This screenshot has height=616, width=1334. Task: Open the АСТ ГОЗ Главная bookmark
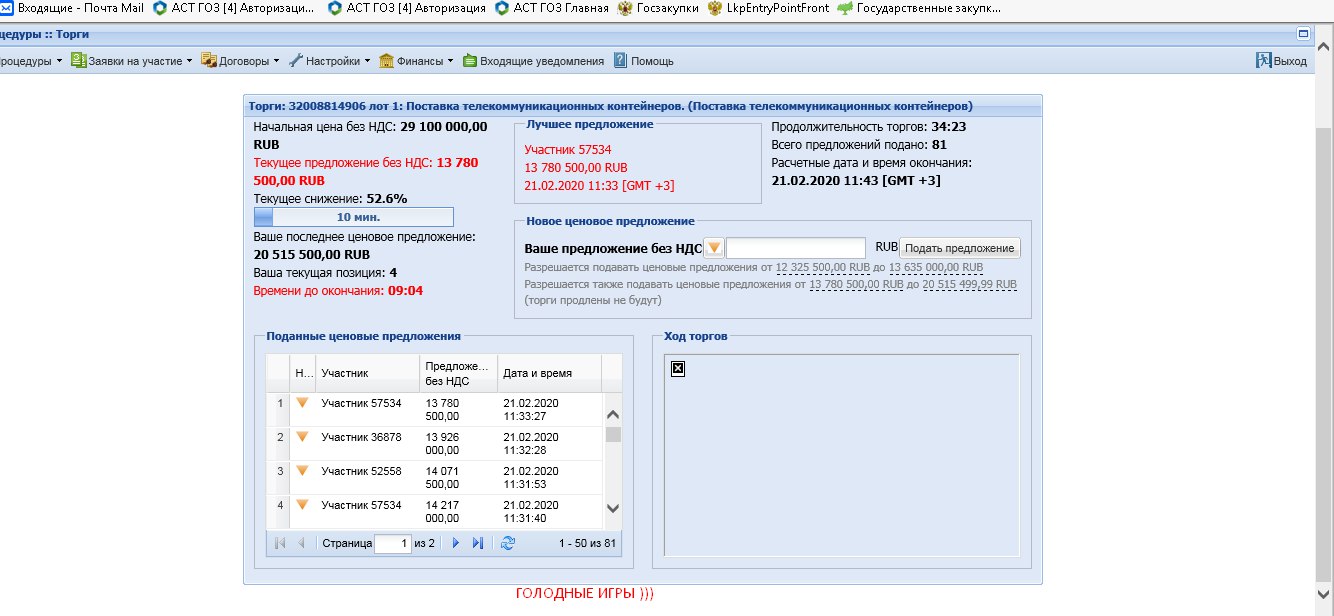[553, 9]
